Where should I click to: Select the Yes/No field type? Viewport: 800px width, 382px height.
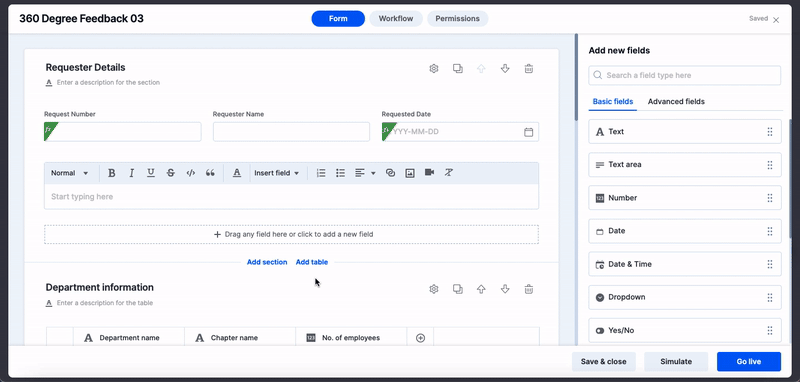[685, 330]
